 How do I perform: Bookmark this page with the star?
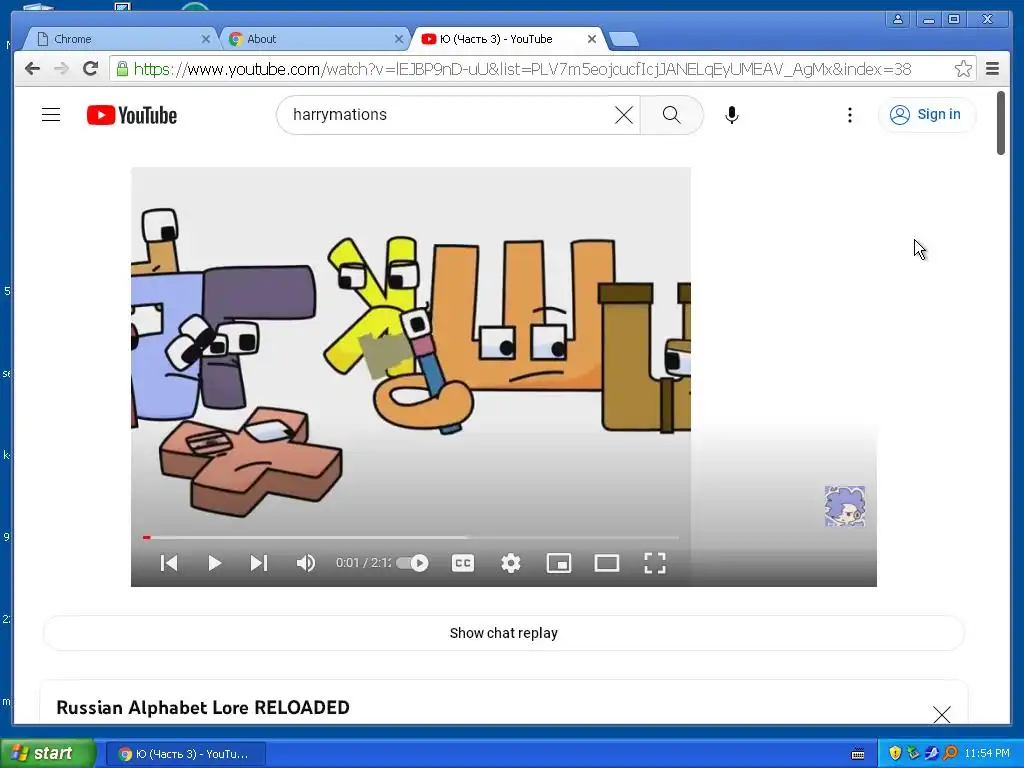[x=963, y=69]
